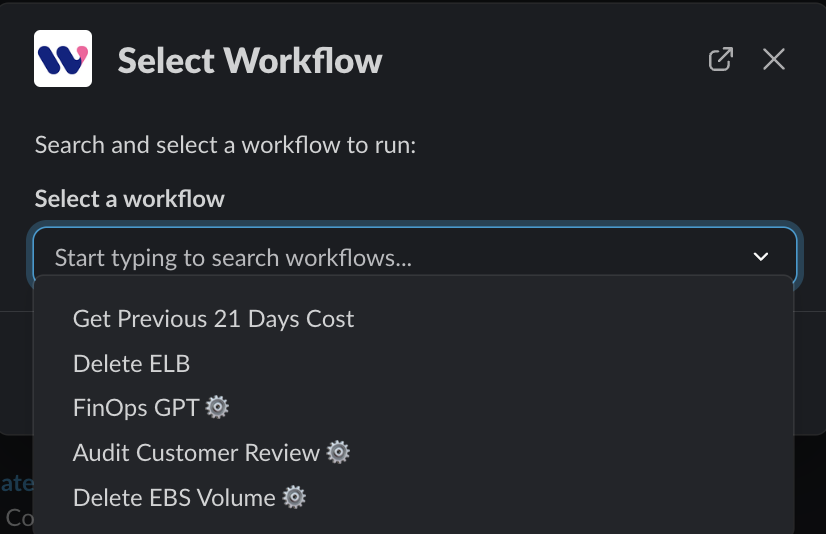The image size is (826, 534).
Task: Click the gear icon beside FinOps GPT
Action: [x=218, y=407]
